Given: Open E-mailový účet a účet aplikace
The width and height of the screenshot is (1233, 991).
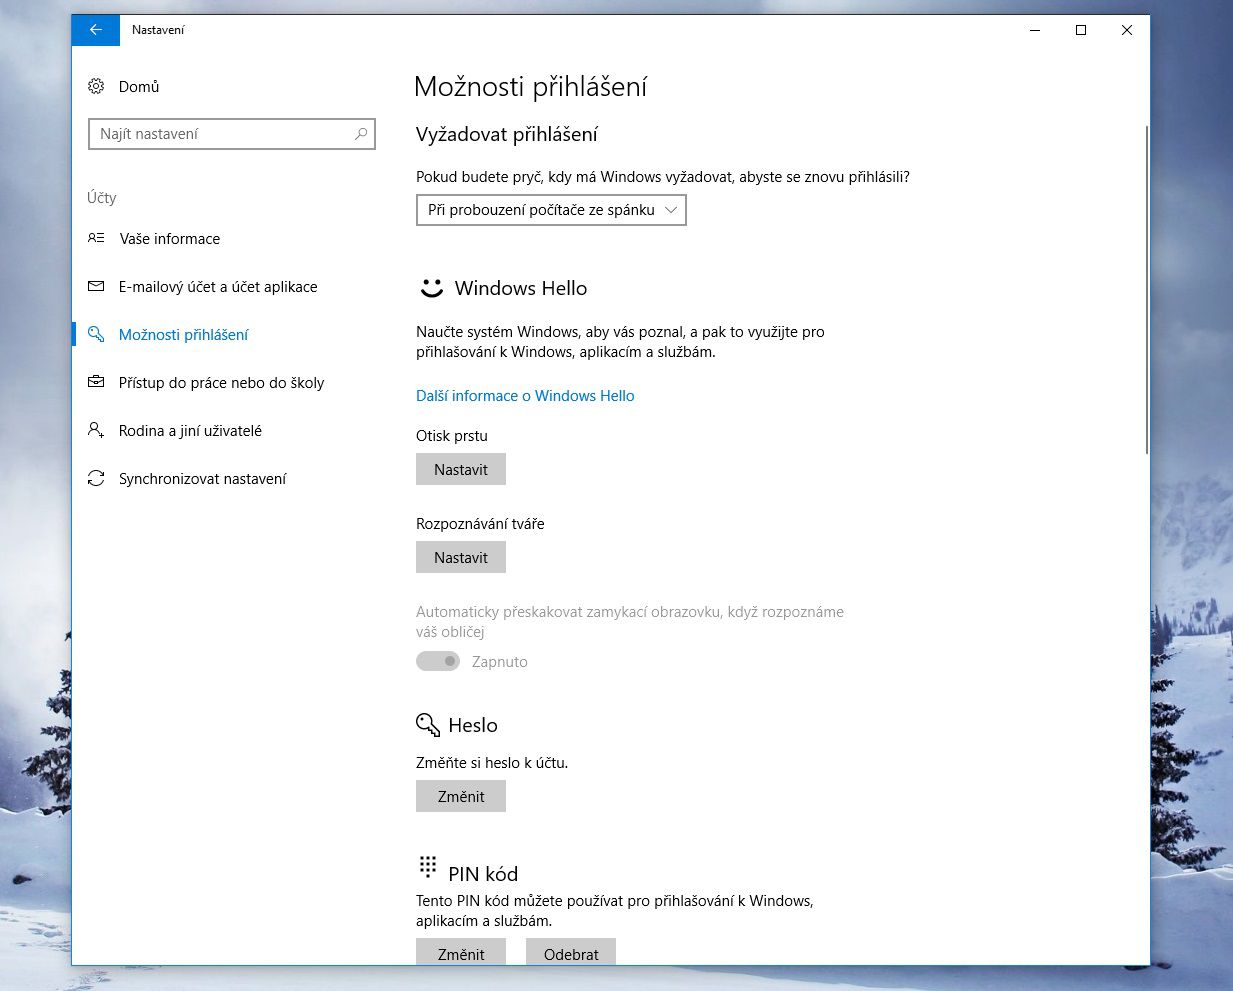Looking at the screenshot, I should [218, 286].
